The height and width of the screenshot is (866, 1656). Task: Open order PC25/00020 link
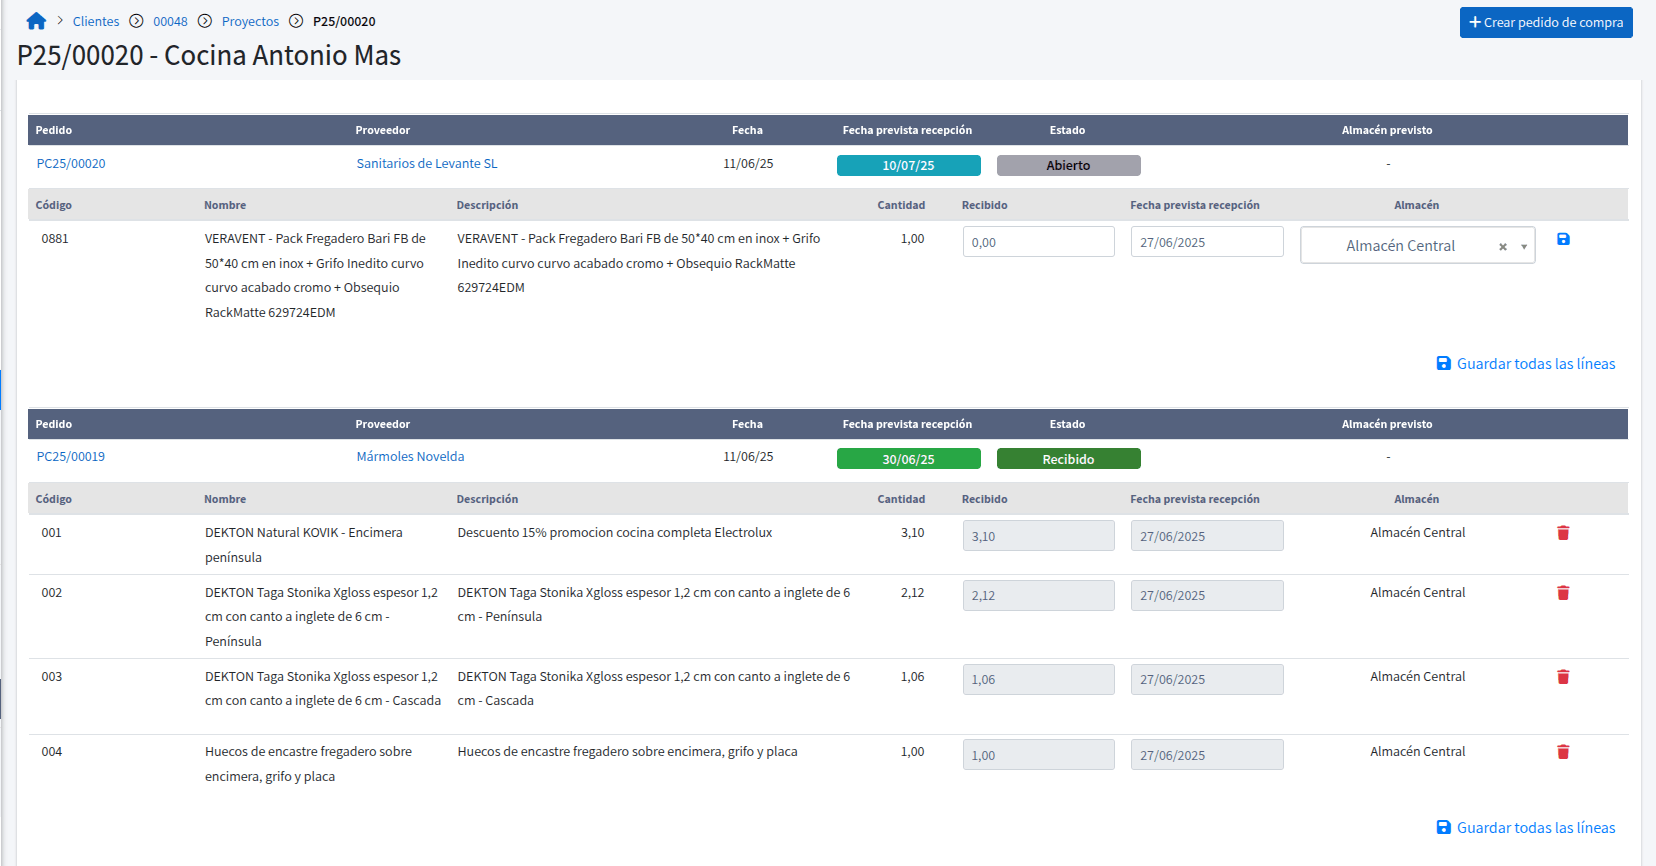point(71,164)
